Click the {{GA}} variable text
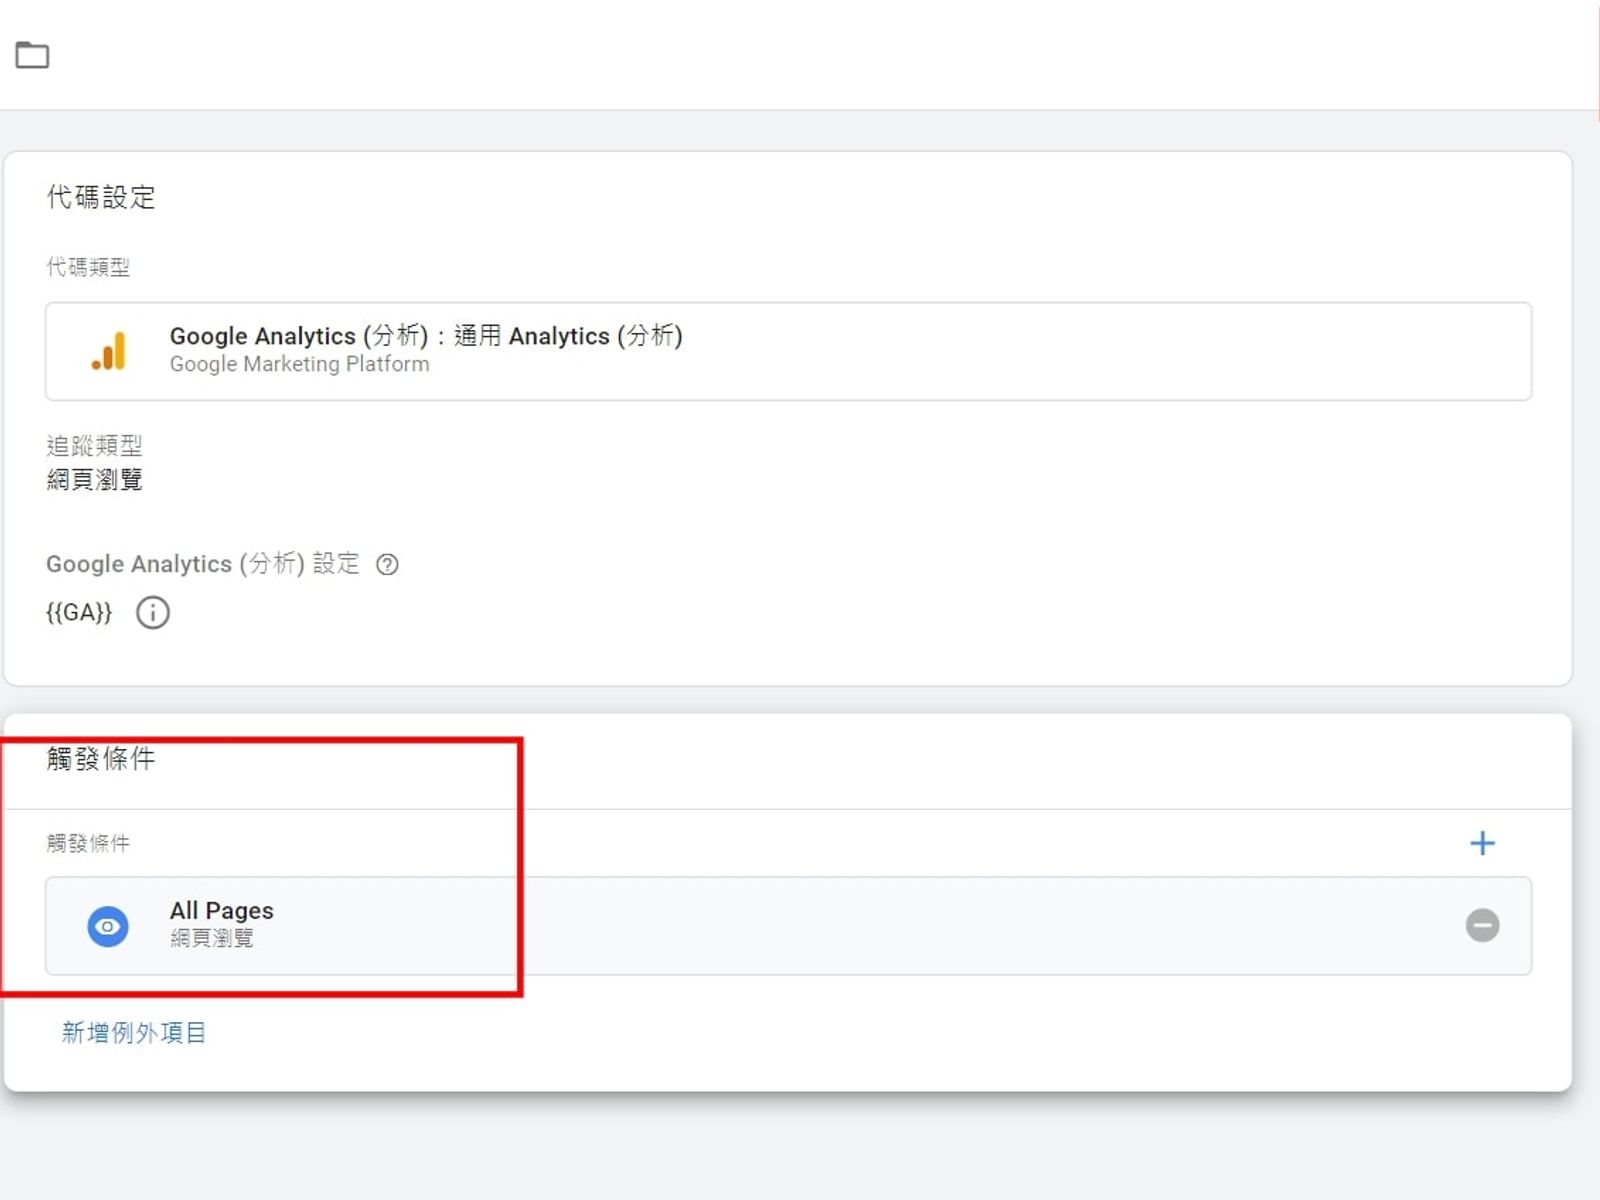The height and width of the screenshot is (1200, 1600). pyautogui.click(x=79, y=612)
